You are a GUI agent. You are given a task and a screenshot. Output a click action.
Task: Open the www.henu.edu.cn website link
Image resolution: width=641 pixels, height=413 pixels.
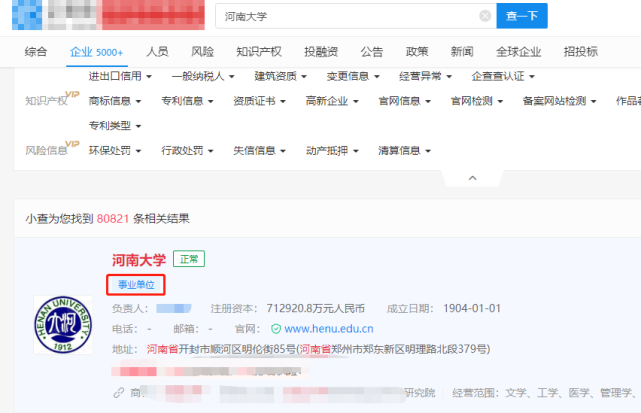point(329,329)
